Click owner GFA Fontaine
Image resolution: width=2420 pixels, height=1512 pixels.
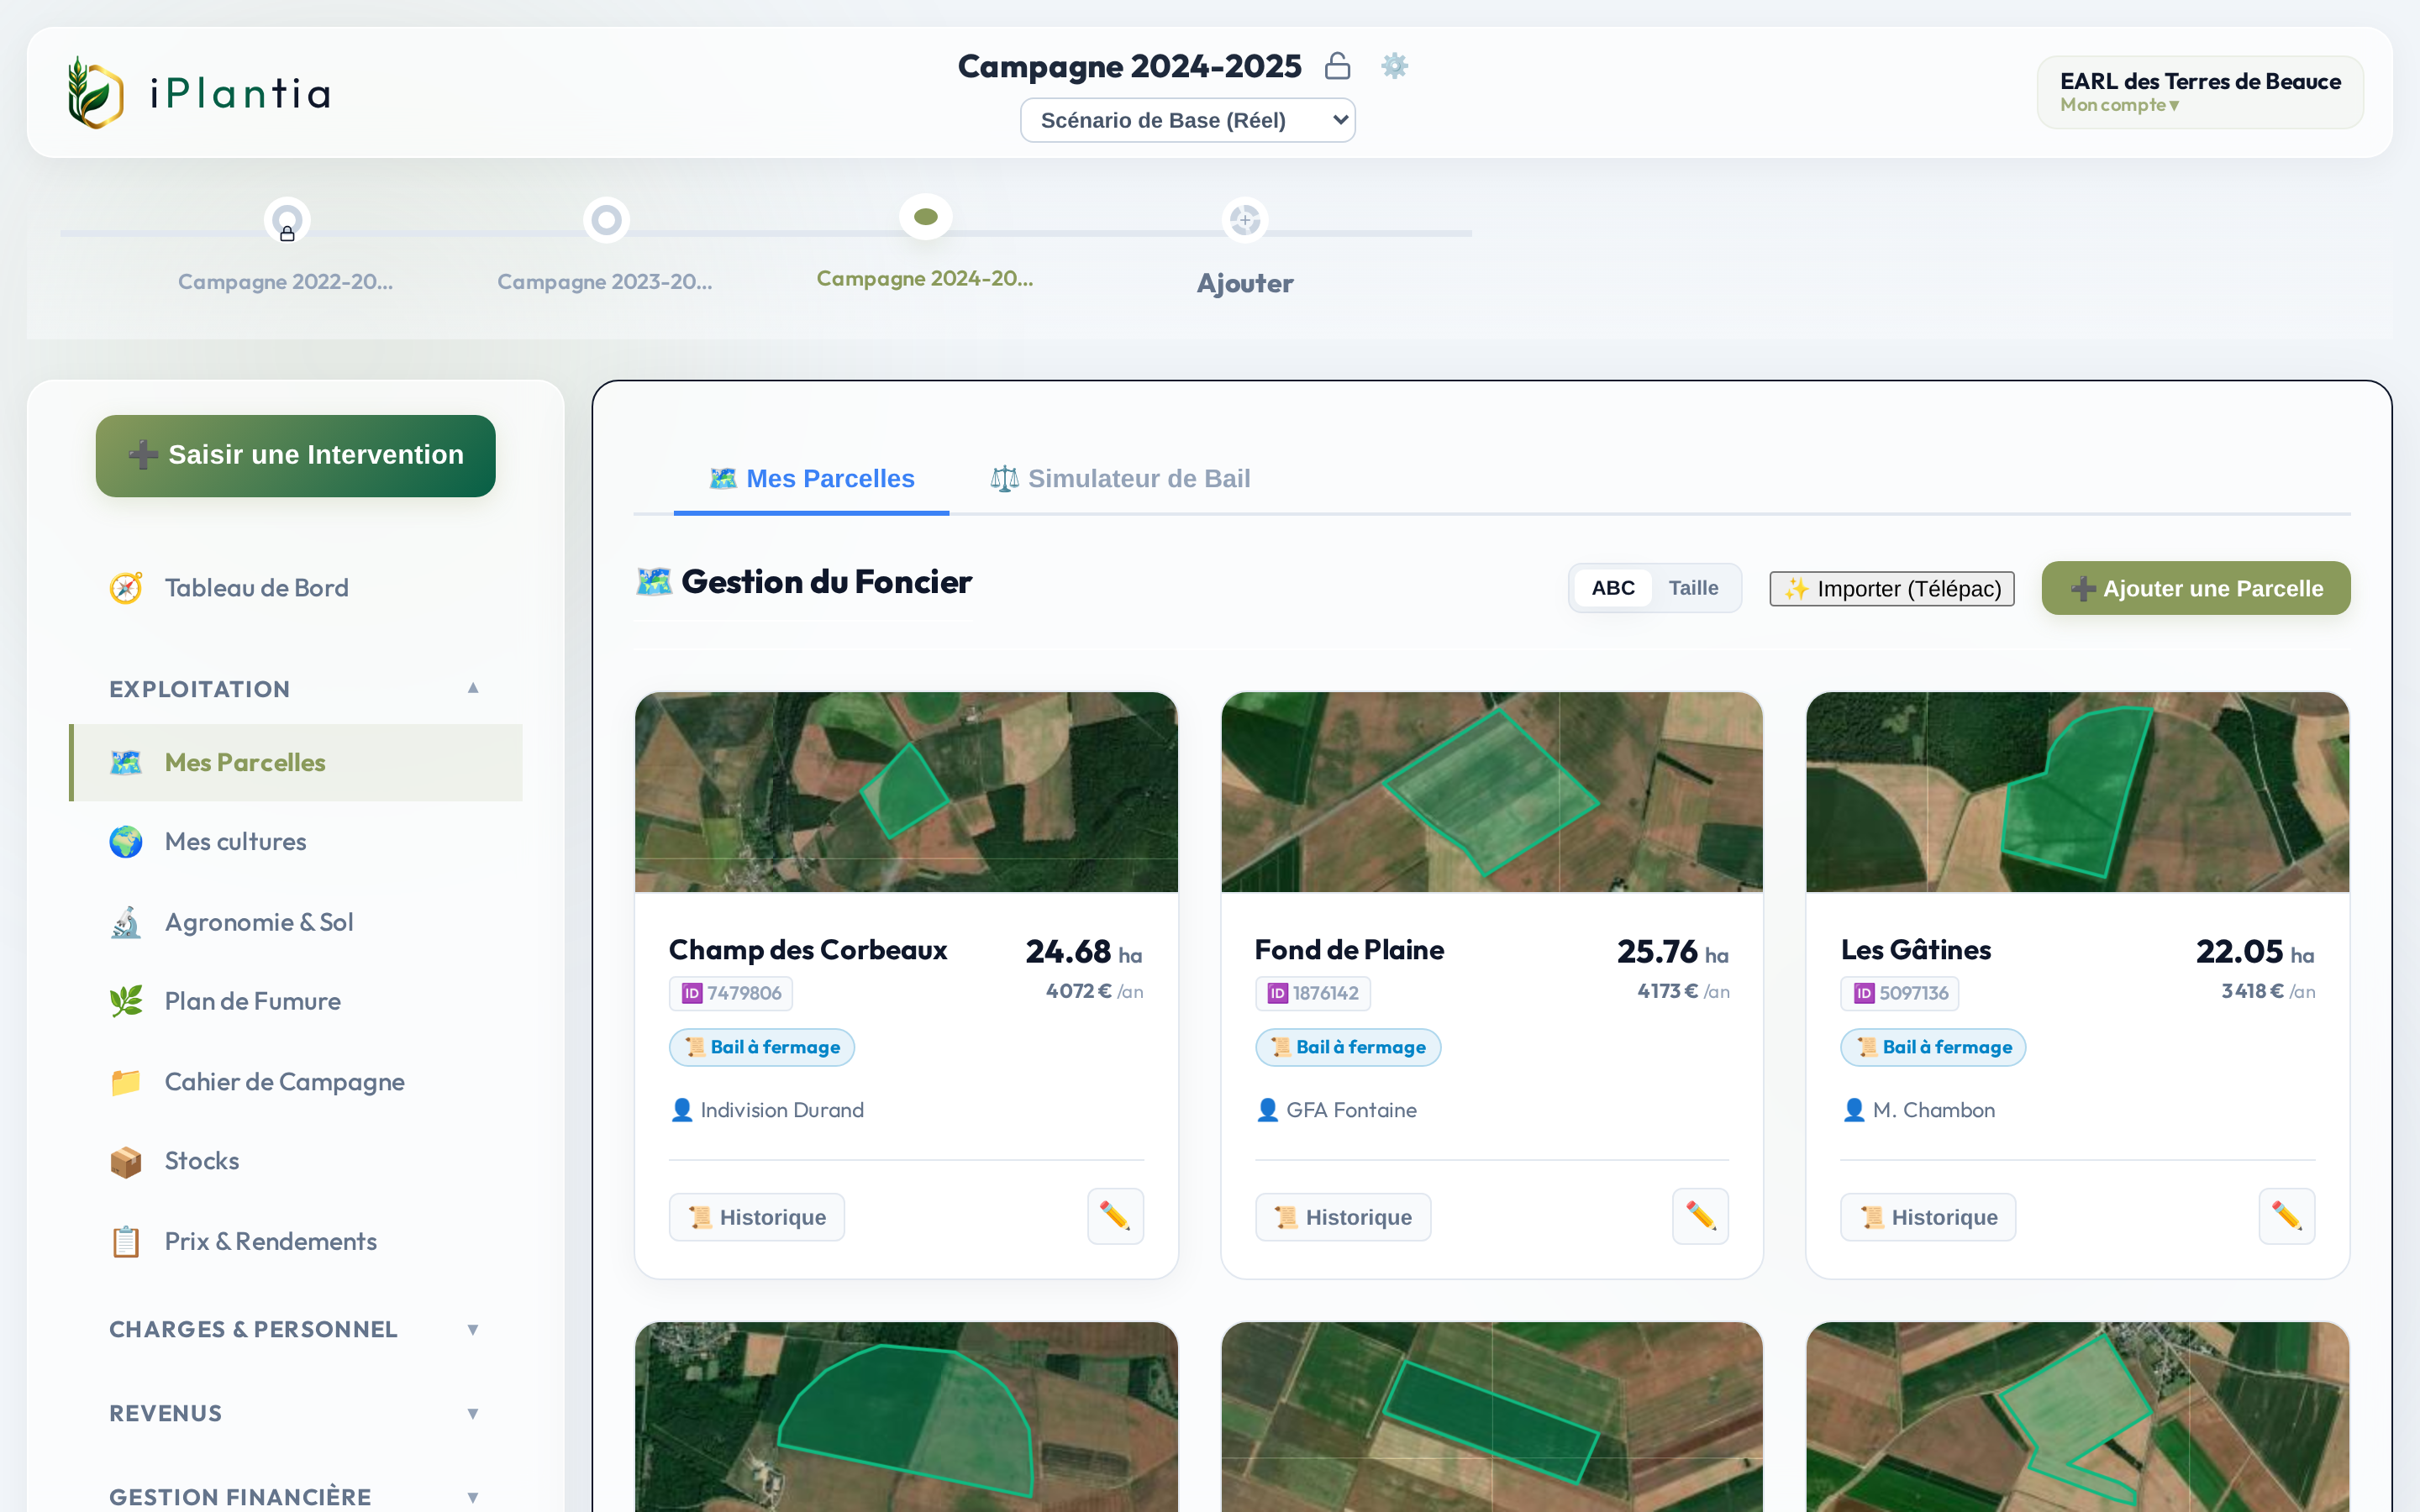pos(1337,1110)
